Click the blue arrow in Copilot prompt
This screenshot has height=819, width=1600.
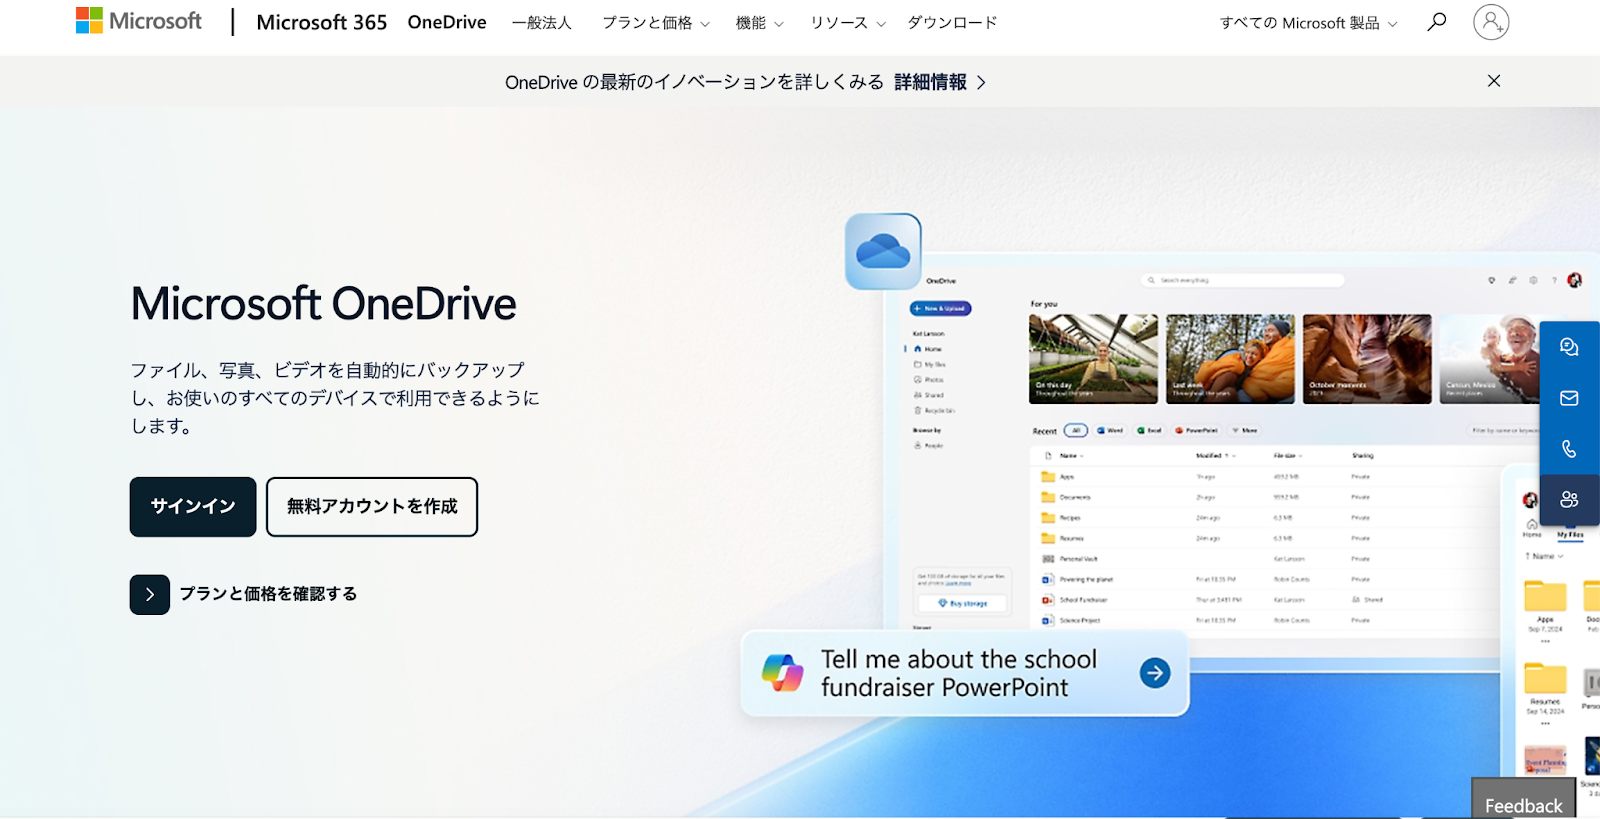click(1155, 673)
